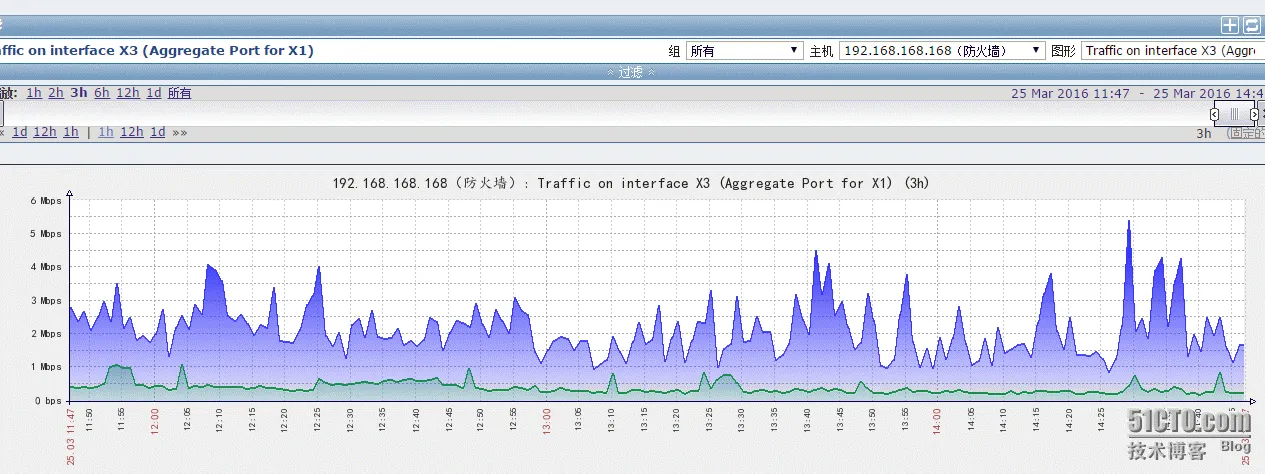Screen dimensions: 1265x474
Task: Click the right arrow on time slider handle
Action: [1254, 114]
